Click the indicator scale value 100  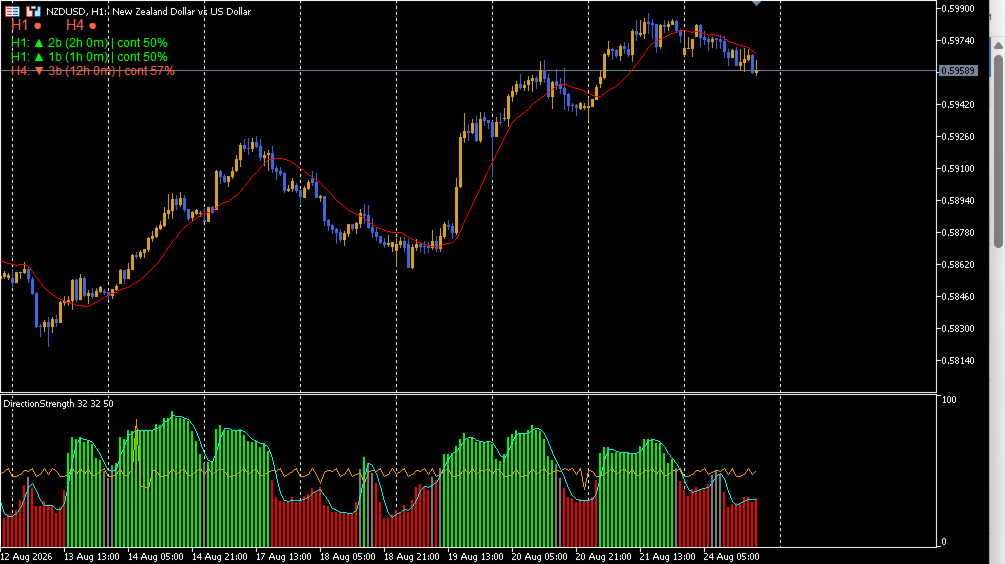(x=949, y=399)
